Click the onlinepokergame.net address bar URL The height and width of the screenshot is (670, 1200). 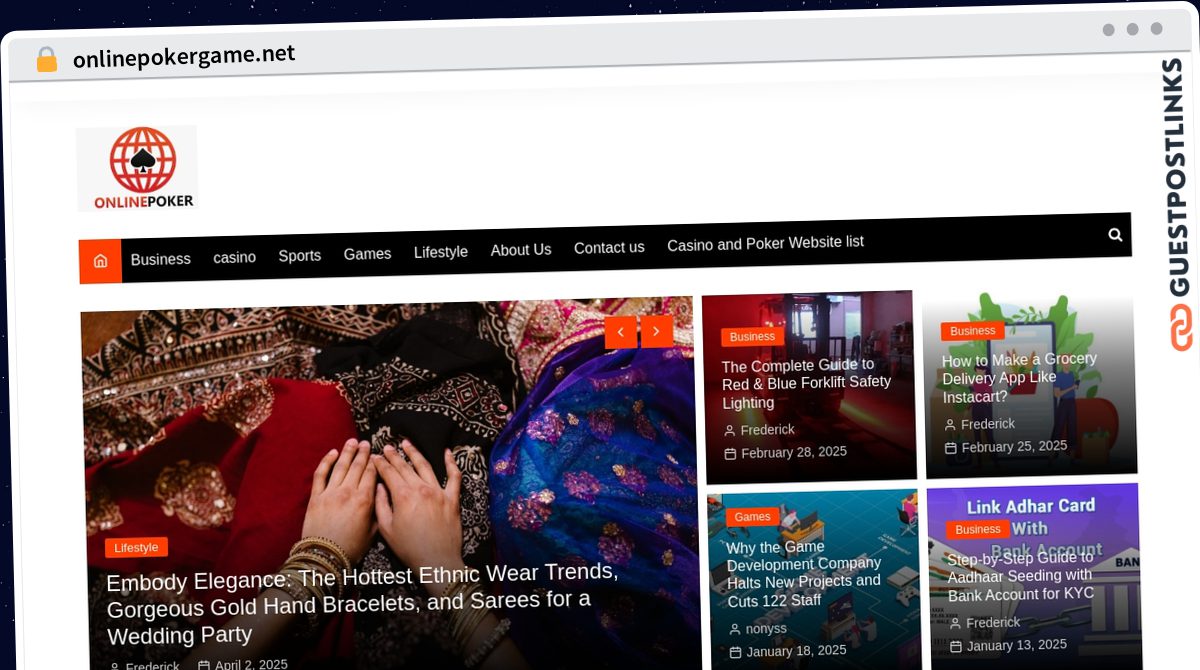[184, 56]
